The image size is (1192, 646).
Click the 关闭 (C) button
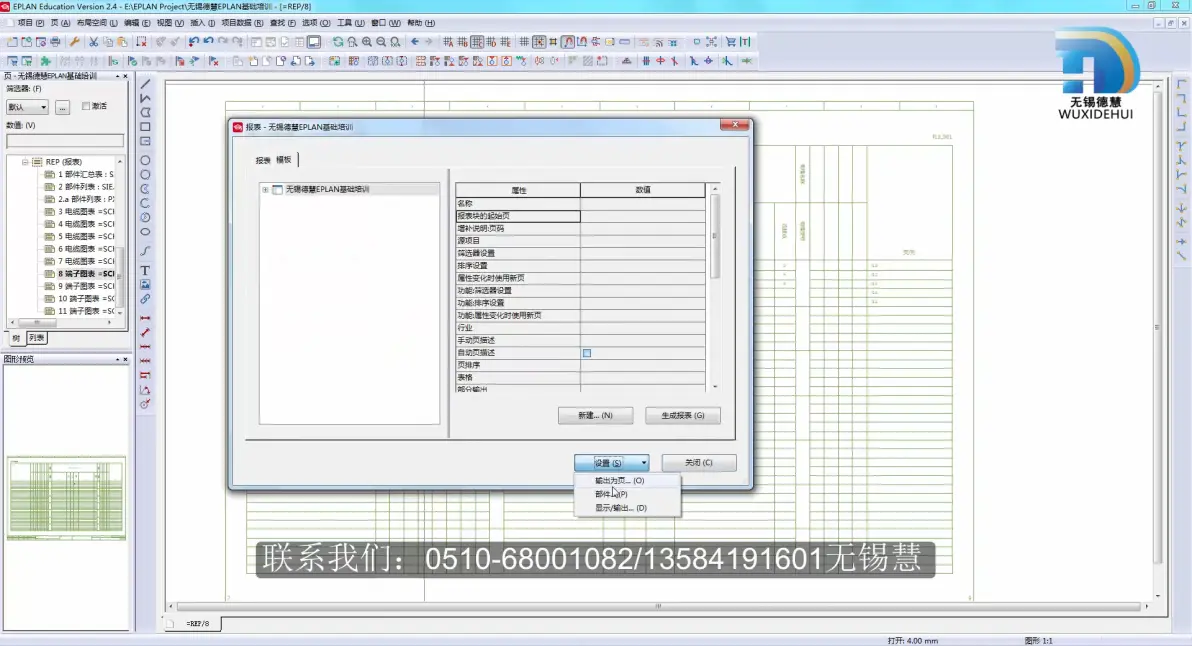tap(699, 463)
